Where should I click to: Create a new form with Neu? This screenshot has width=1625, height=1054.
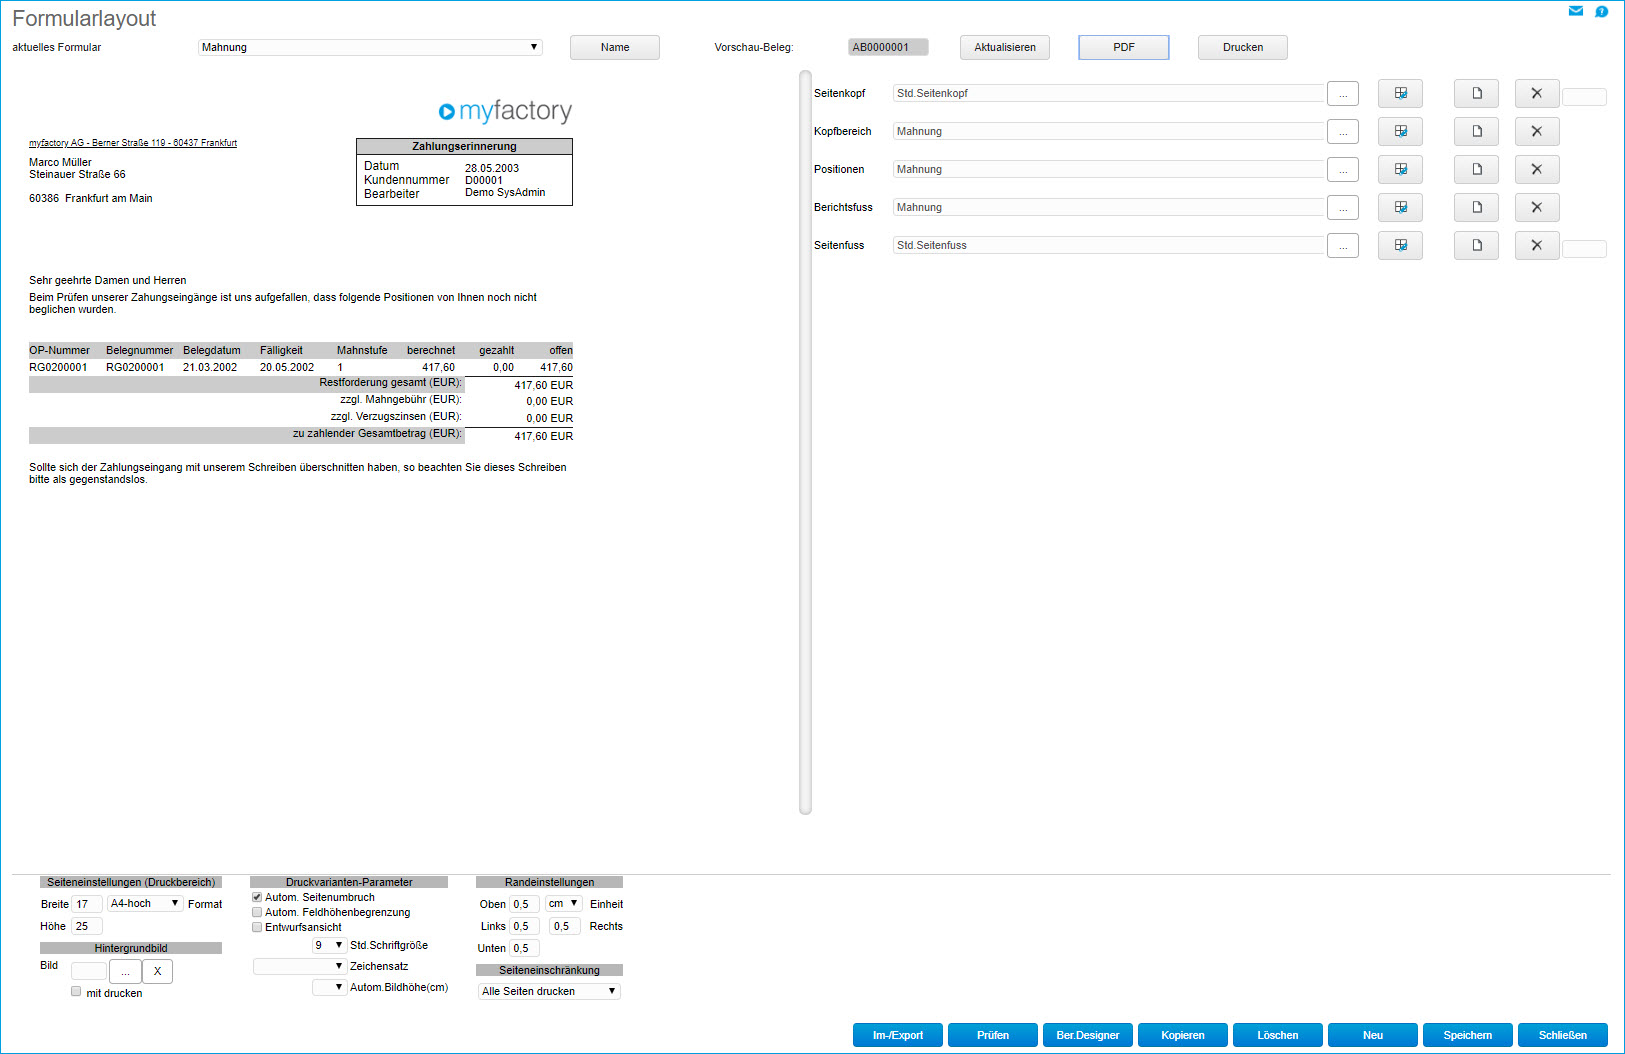(1373, 1035)
